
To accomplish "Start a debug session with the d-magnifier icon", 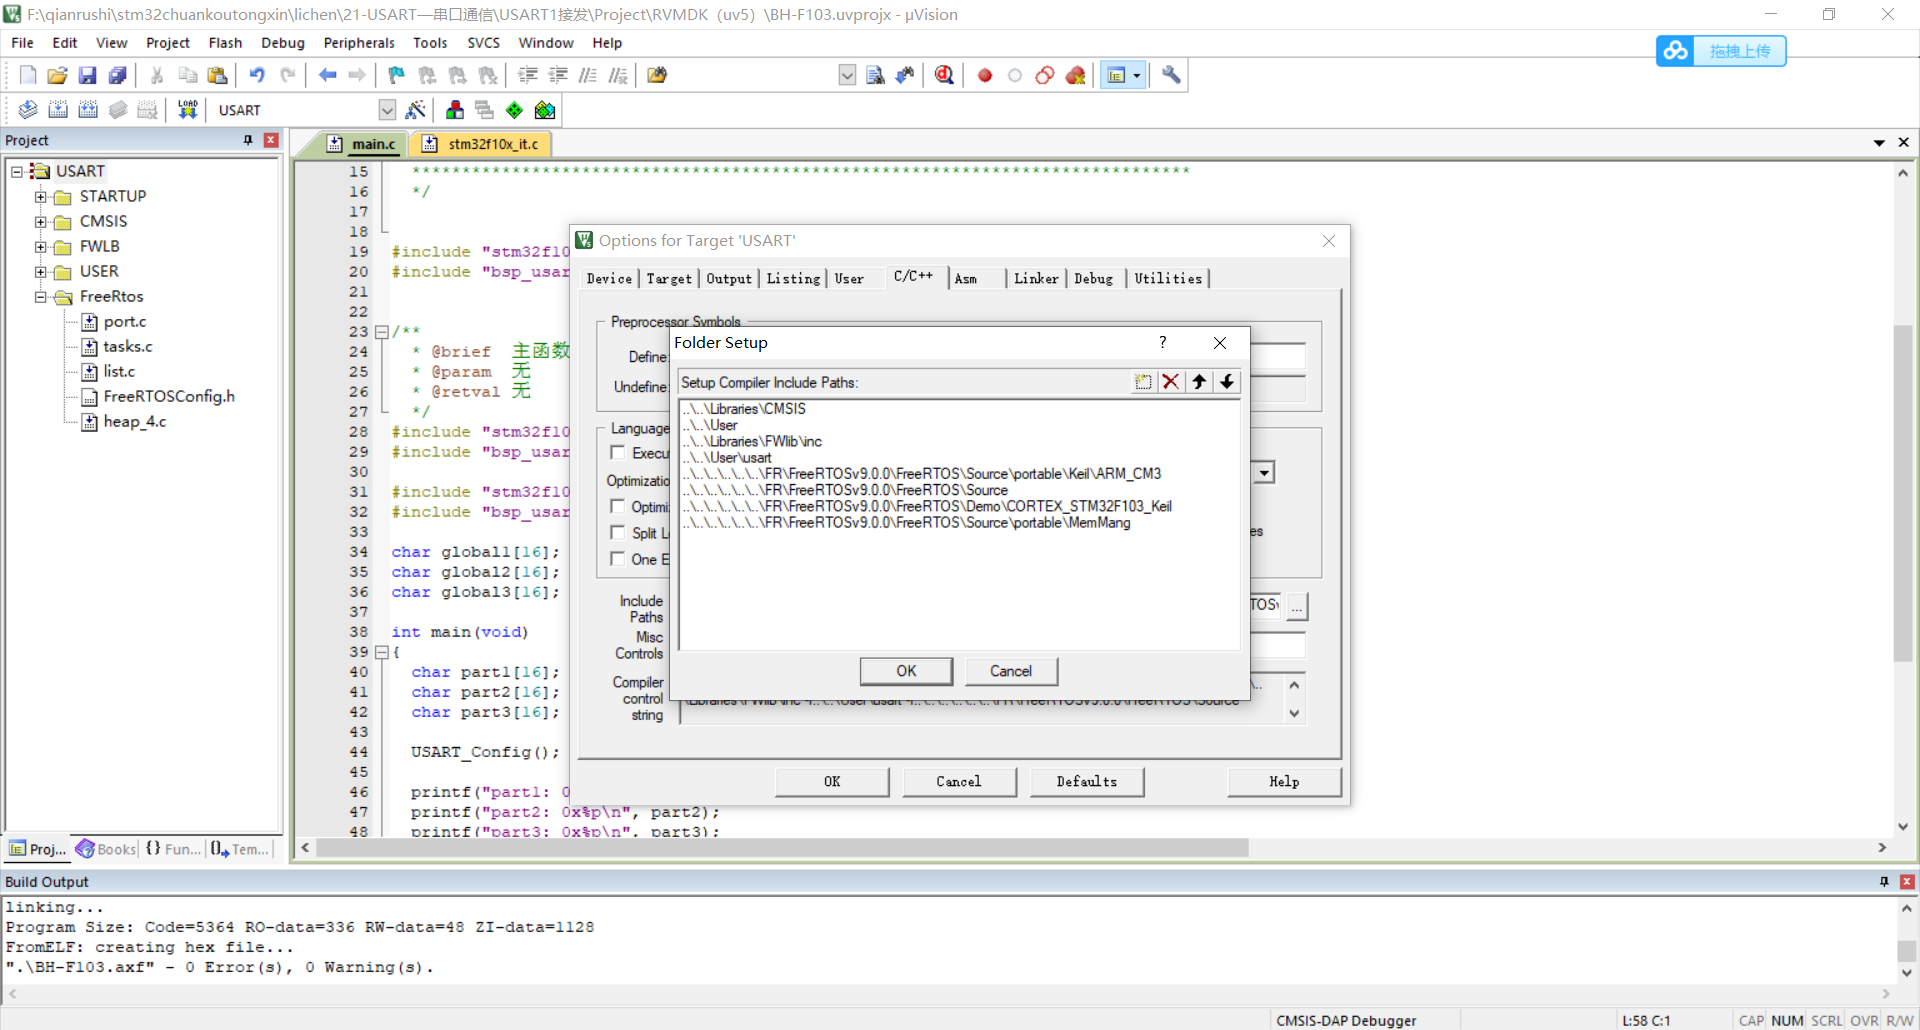I will pos(944,75).
